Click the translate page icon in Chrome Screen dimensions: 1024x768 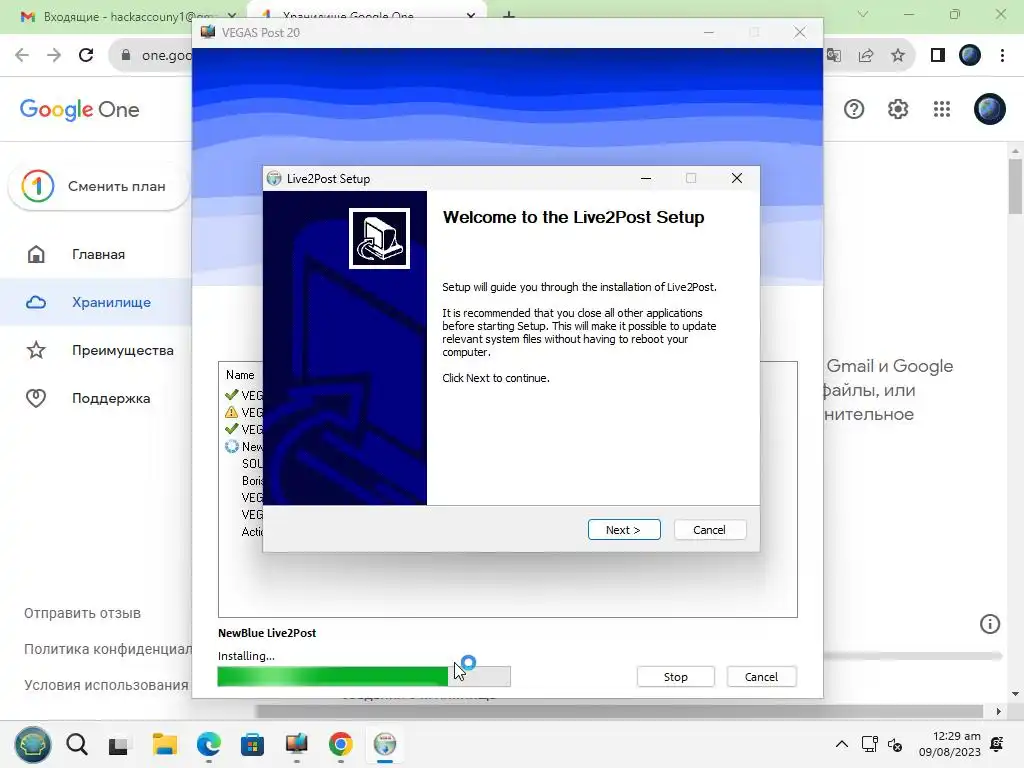click(x=834, y=56)
